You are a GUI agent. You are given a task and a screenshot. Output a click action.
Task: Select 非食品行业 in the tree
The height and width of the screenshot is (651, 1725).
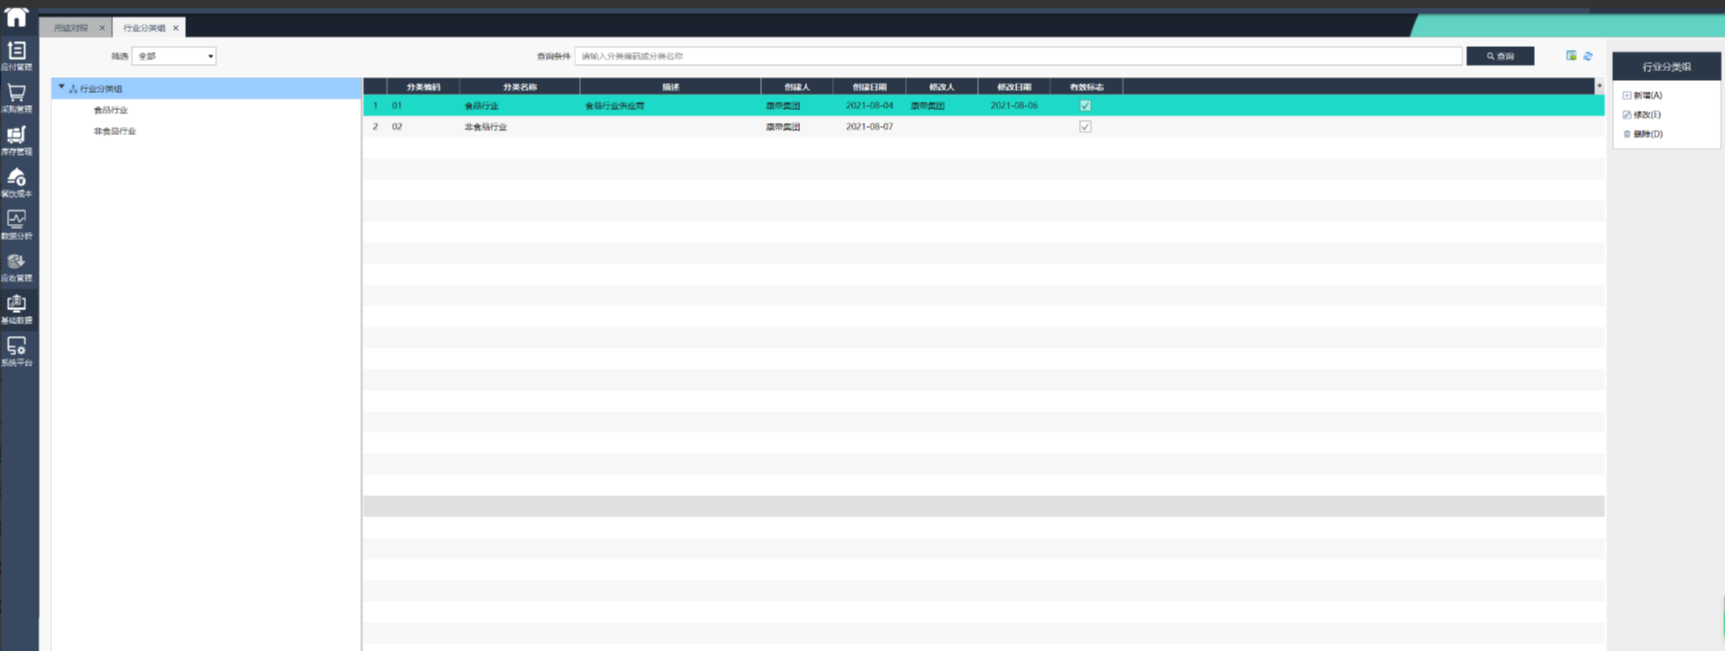point(115,131)
